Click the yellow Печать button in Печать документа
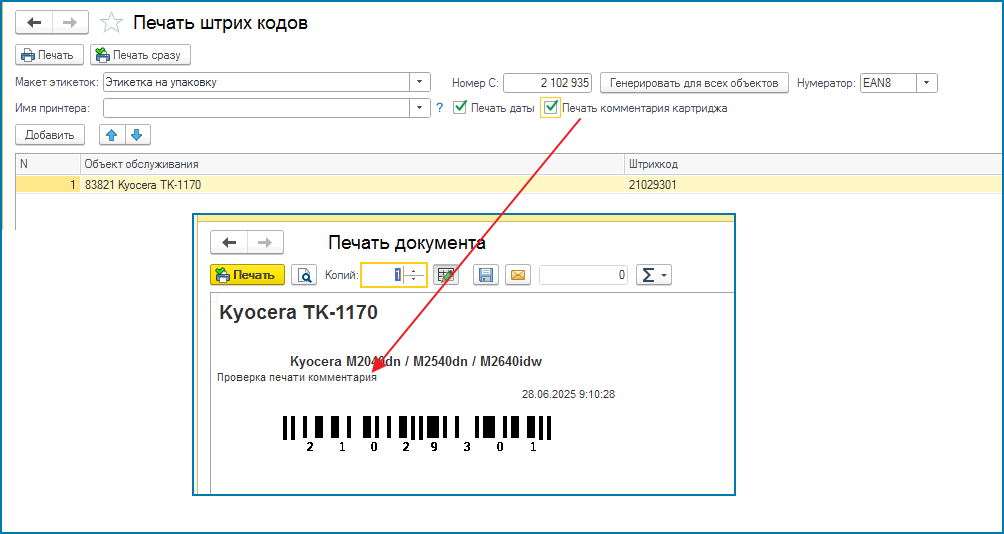Viewport: 1004px width, 534px height. pyautogui.click(x=247, y=275)
